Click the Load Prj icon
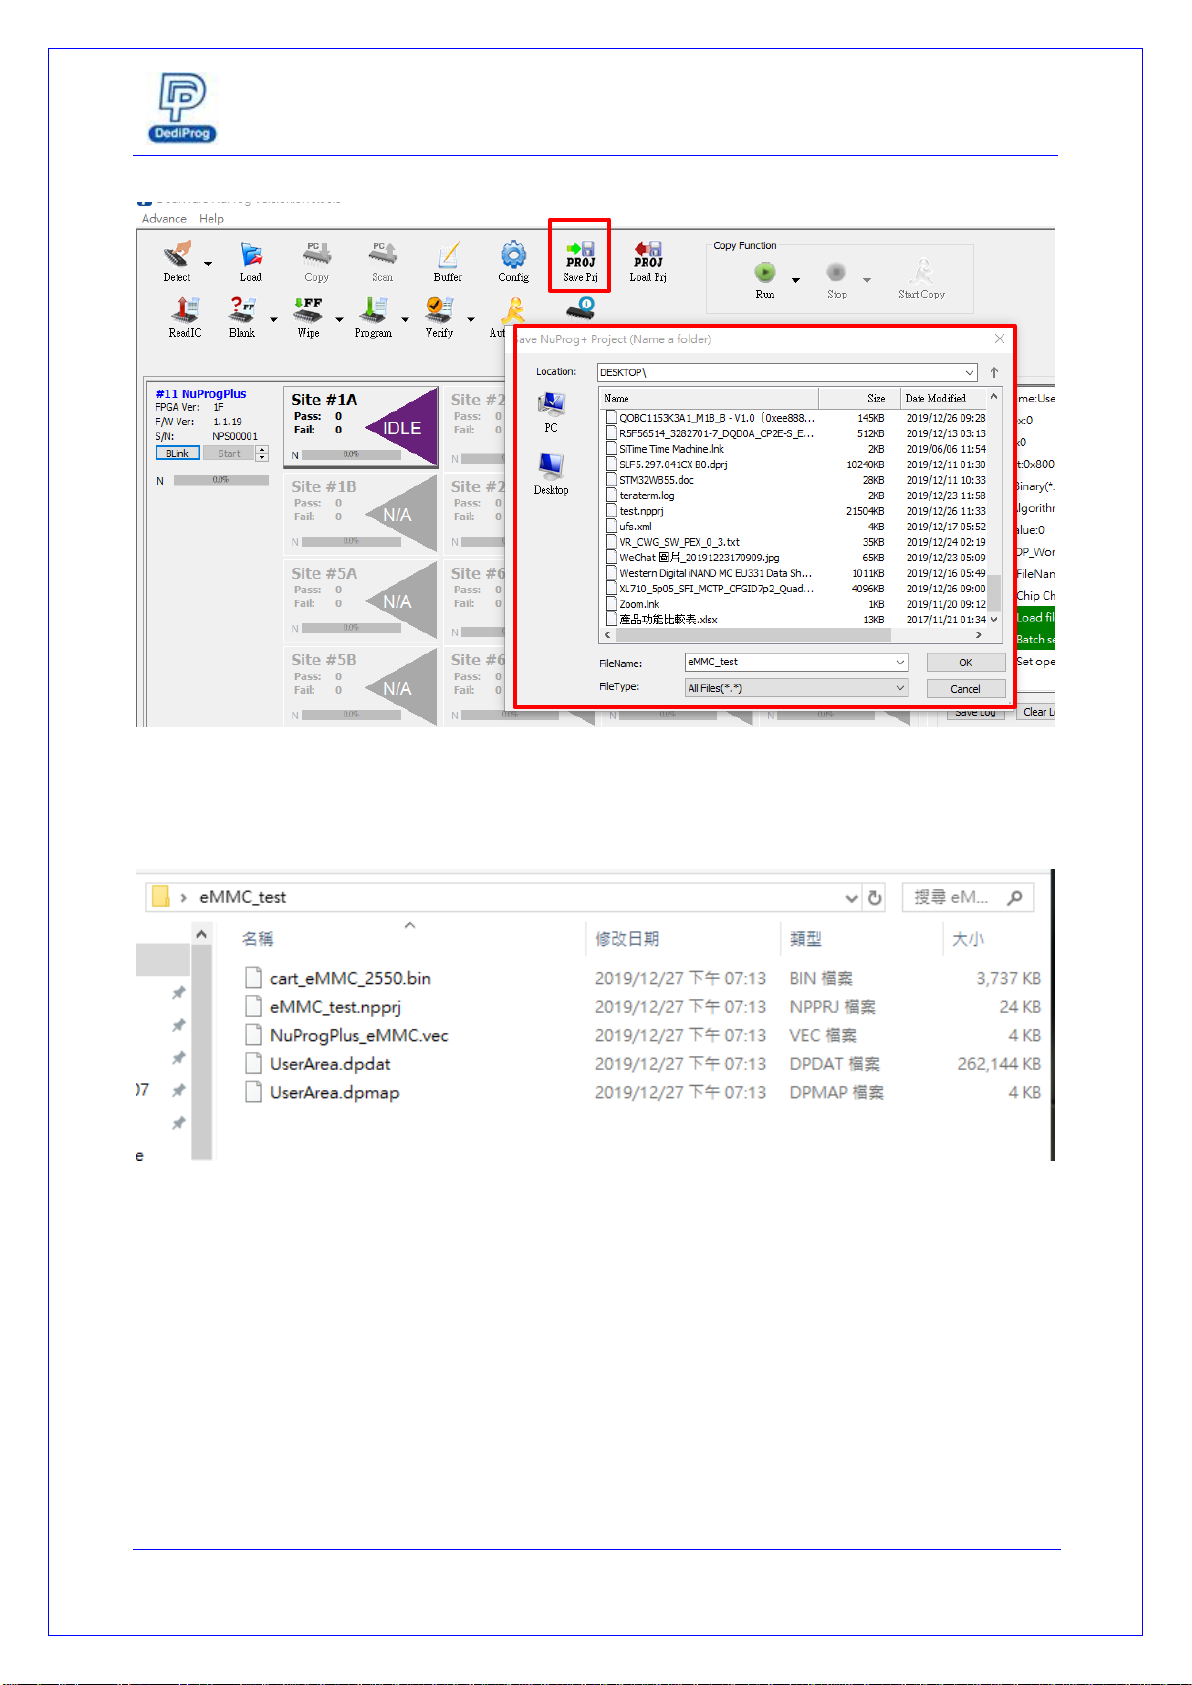Screen dimensions: 1192x1685 648,255
